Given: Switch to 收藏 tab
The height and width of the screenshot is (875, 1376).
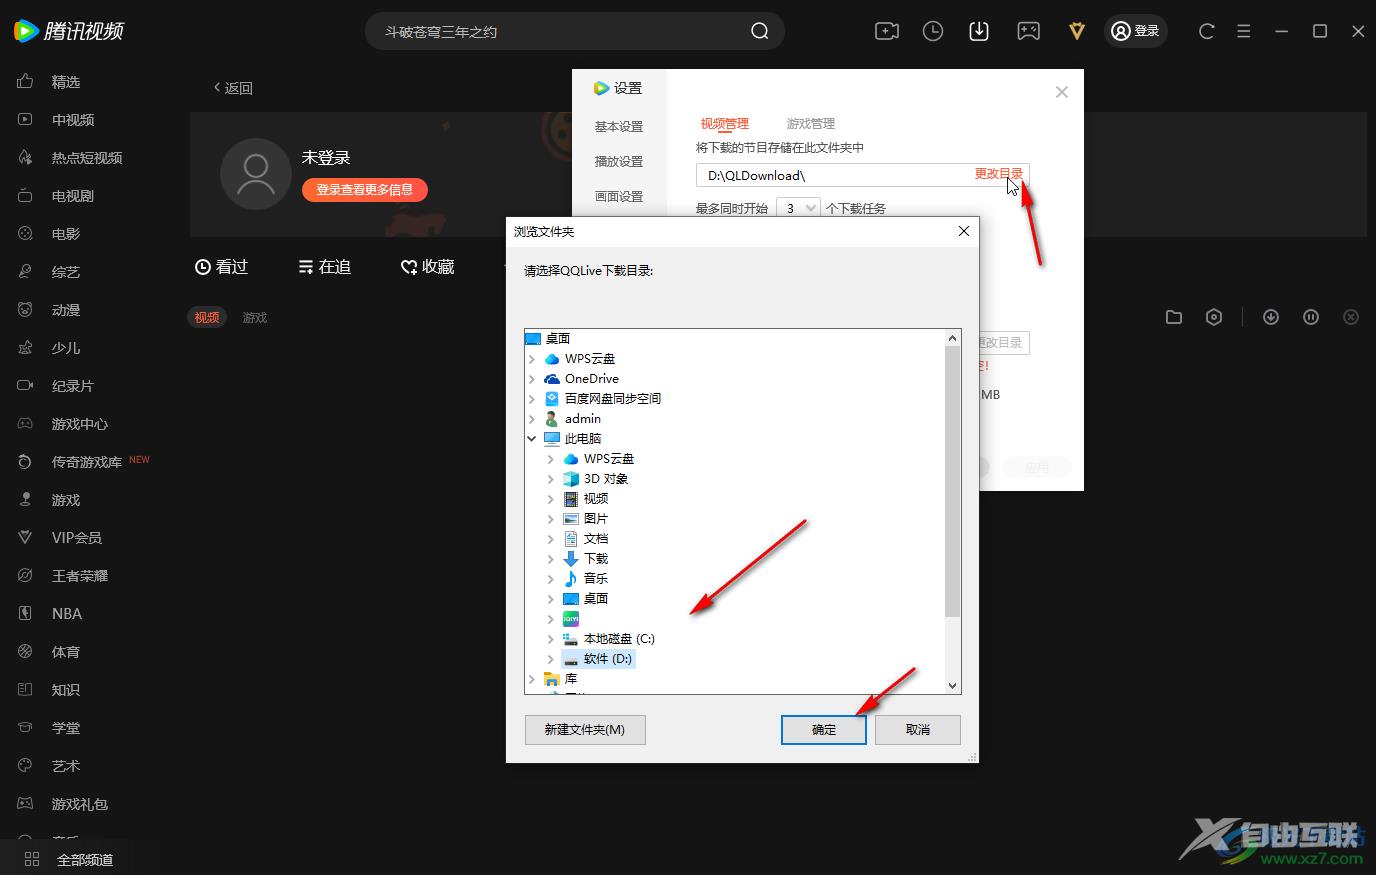Looking at the screenshot, I should (428, 267).
